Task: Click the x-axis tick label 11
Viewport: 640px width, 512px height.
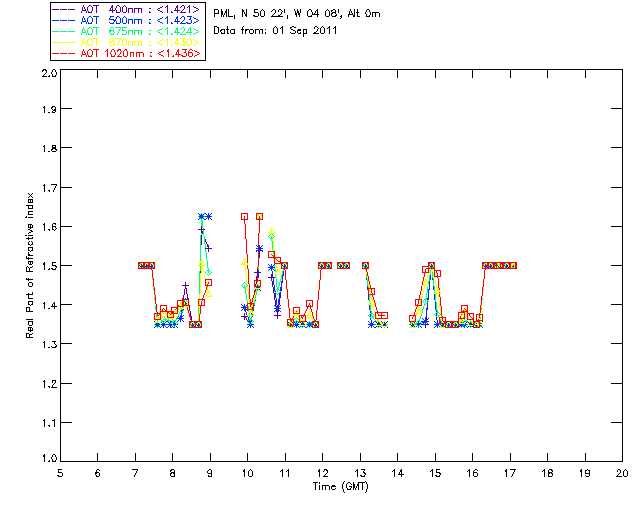Action: pyautogui.click(x=285, y=473)
